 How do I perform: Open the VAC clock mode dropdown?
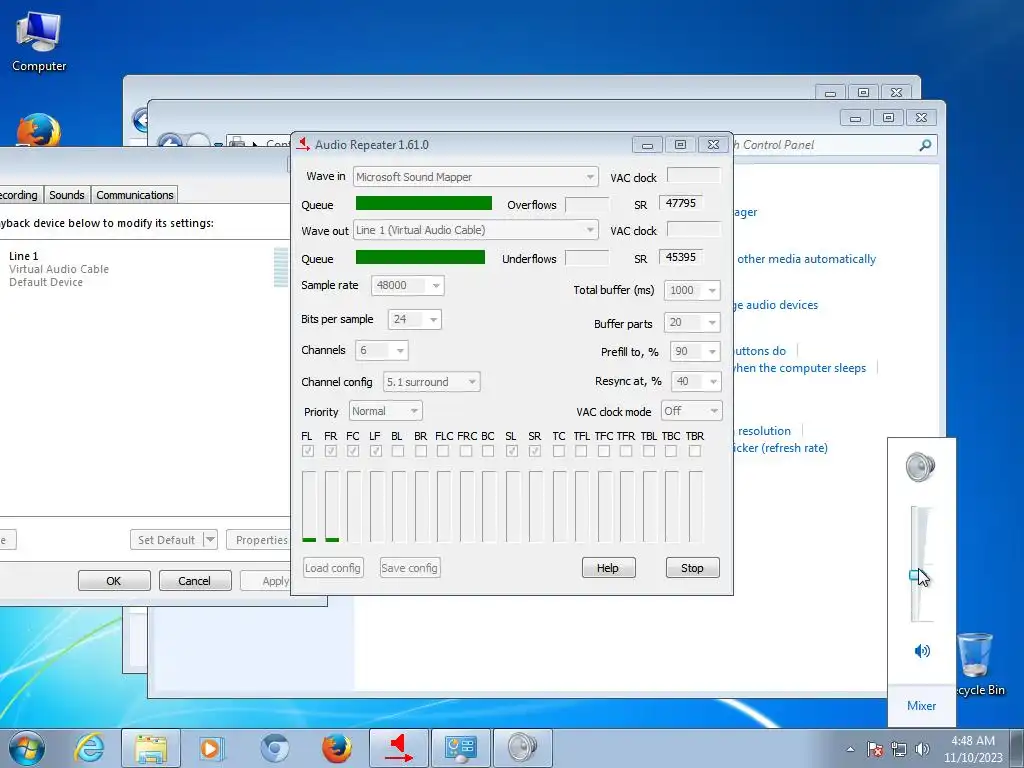pos(692,411)
